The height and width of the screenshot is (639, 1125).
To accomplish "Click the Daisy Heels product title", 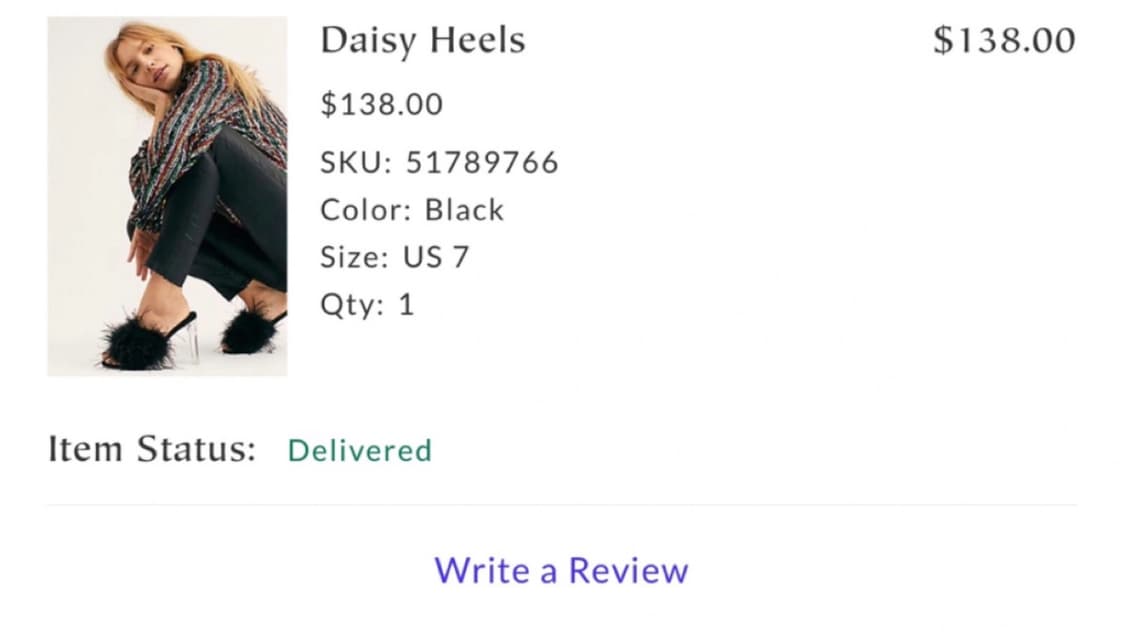I will (x=422, y=41).
